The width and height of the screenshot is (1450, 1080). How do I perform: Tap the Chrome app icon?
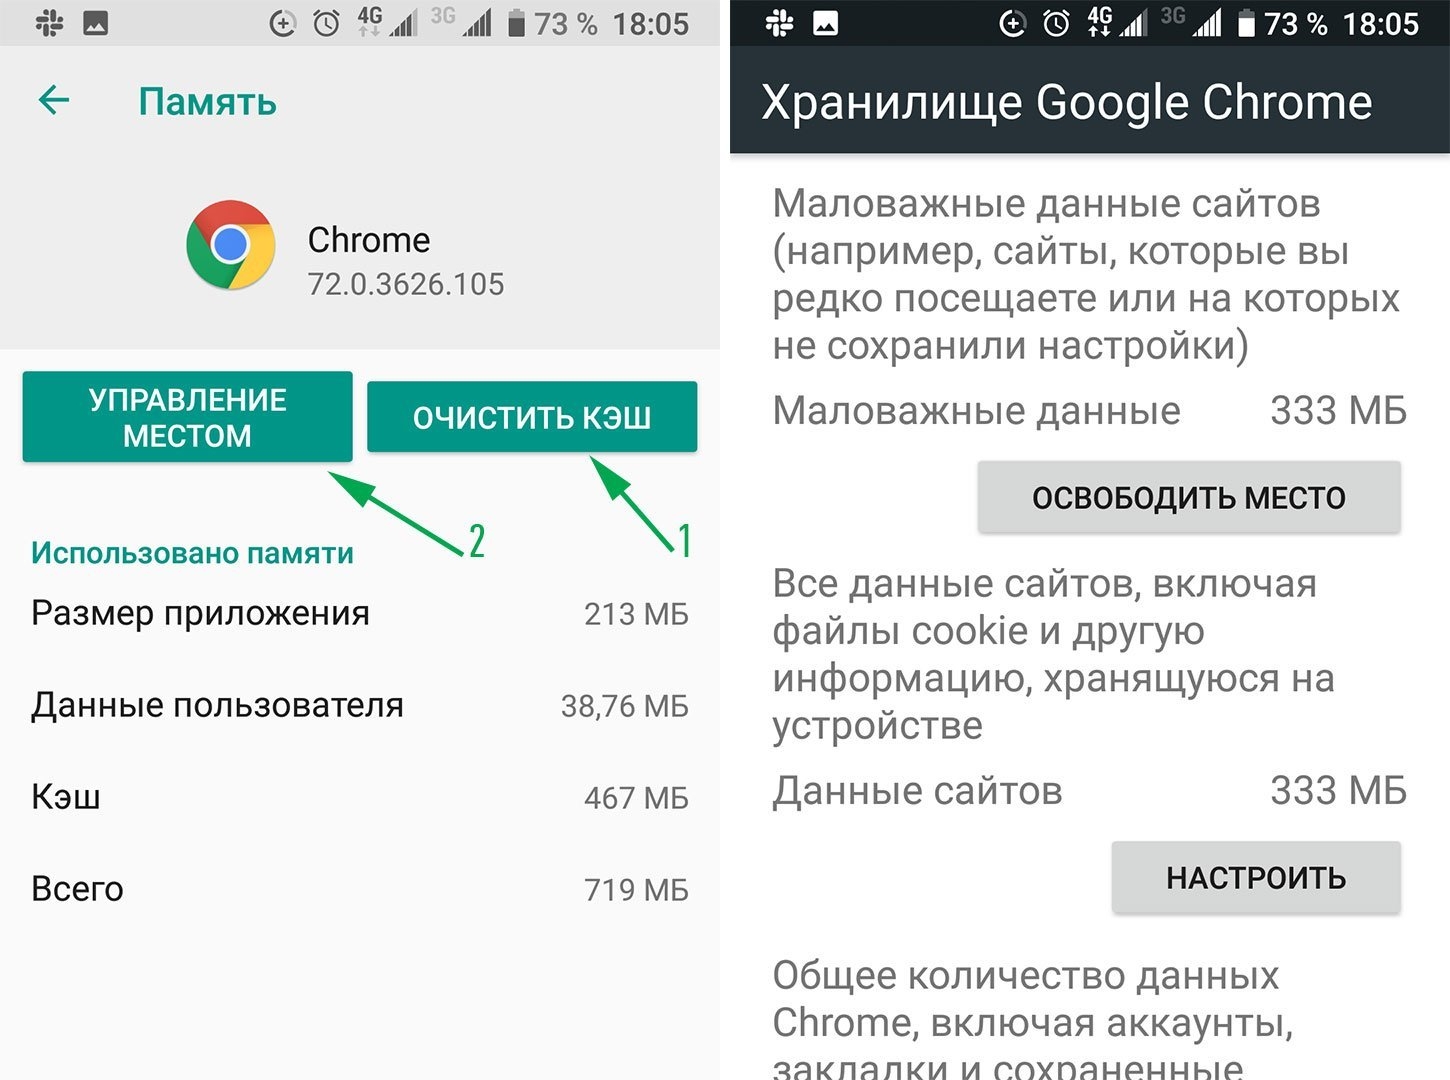coord(231,245)
